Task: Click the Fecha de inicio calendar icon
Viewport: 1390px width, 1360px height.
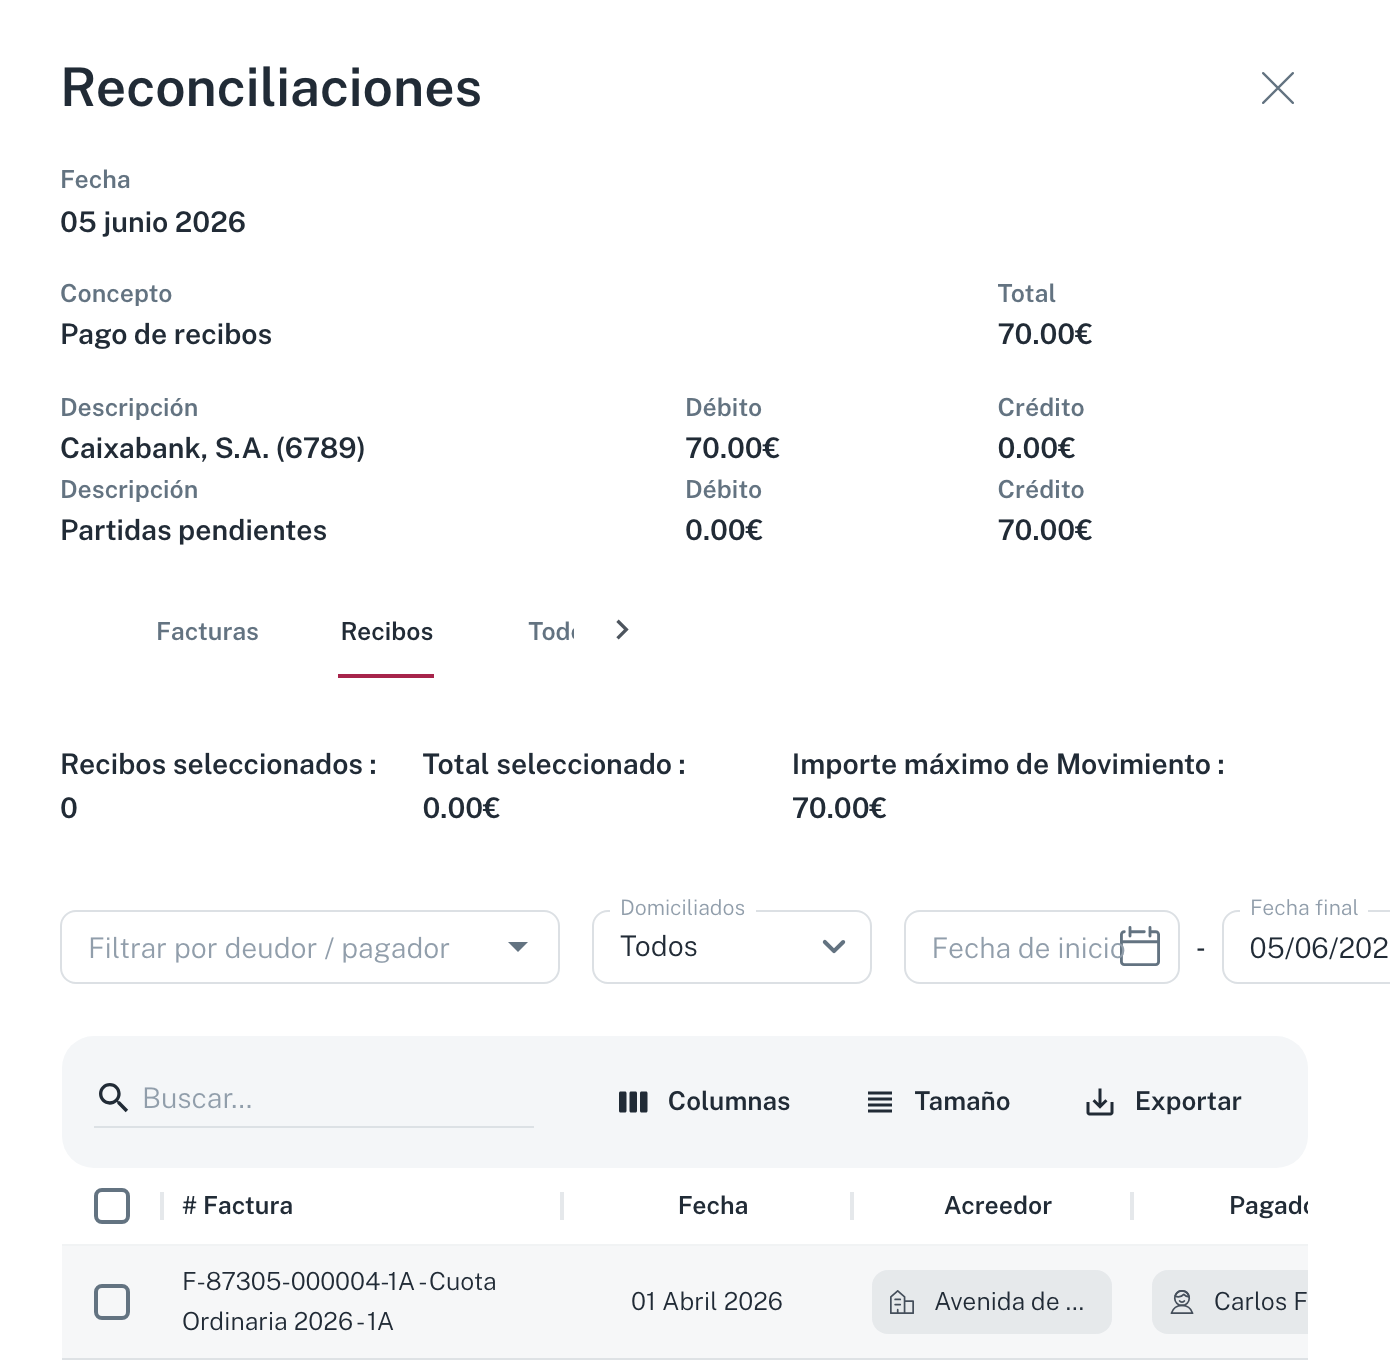Action: coord(1140,946)
